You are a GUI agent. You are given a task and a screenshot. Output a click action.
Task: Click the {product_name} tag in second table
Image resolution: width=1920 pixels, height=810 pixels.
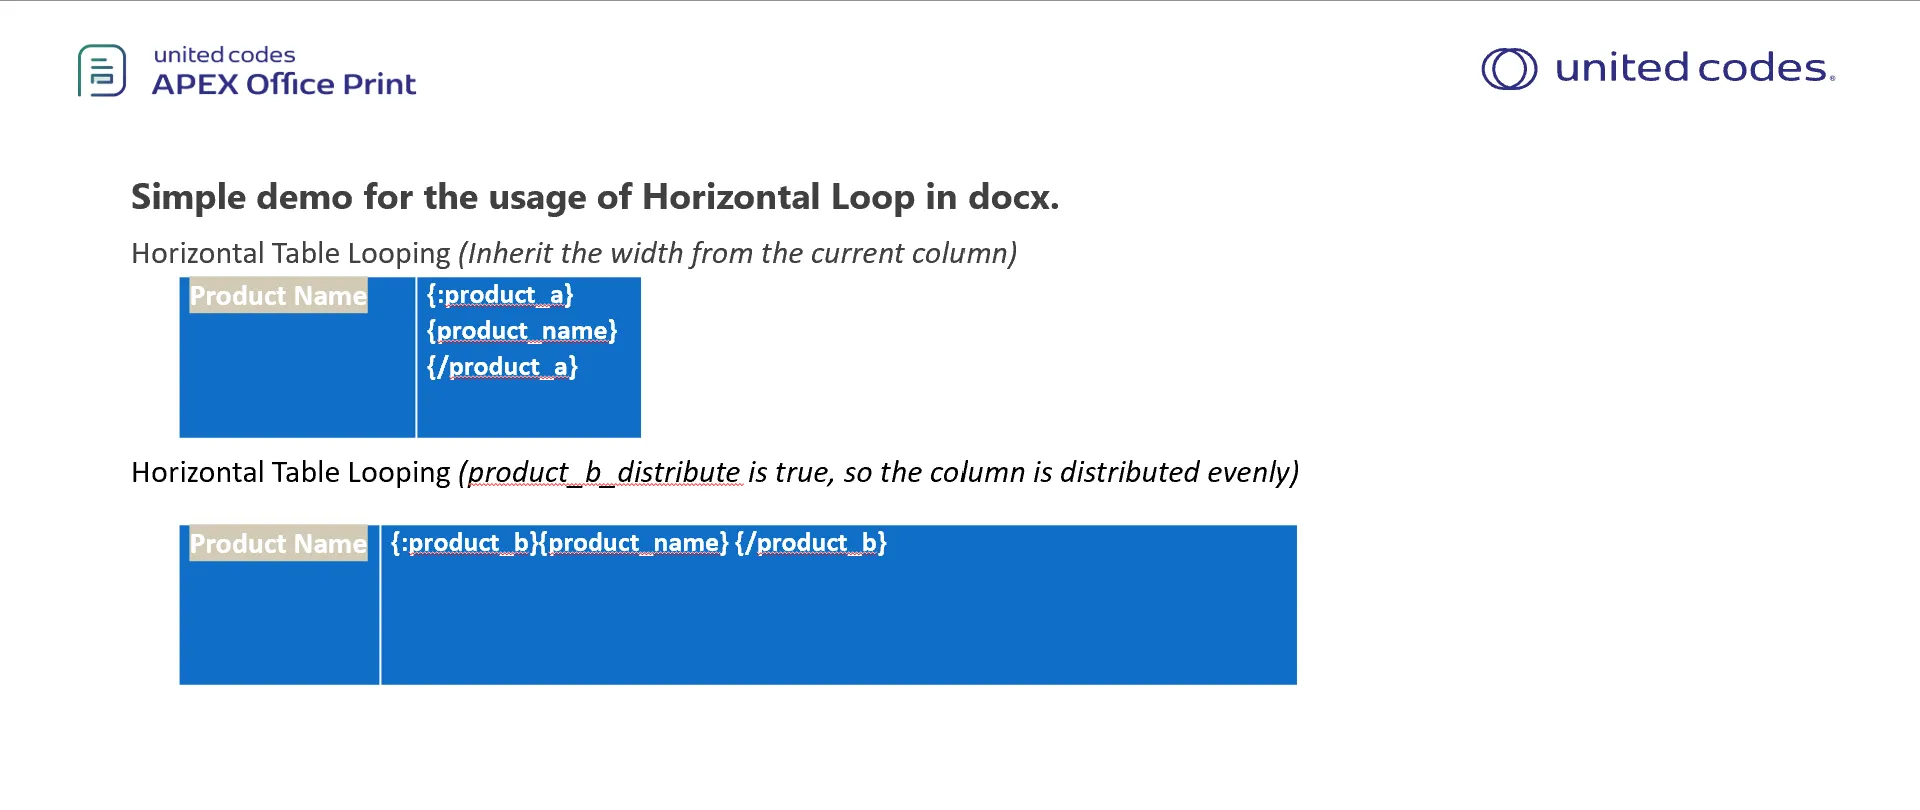pyautogui.click(x=634, y=543)
